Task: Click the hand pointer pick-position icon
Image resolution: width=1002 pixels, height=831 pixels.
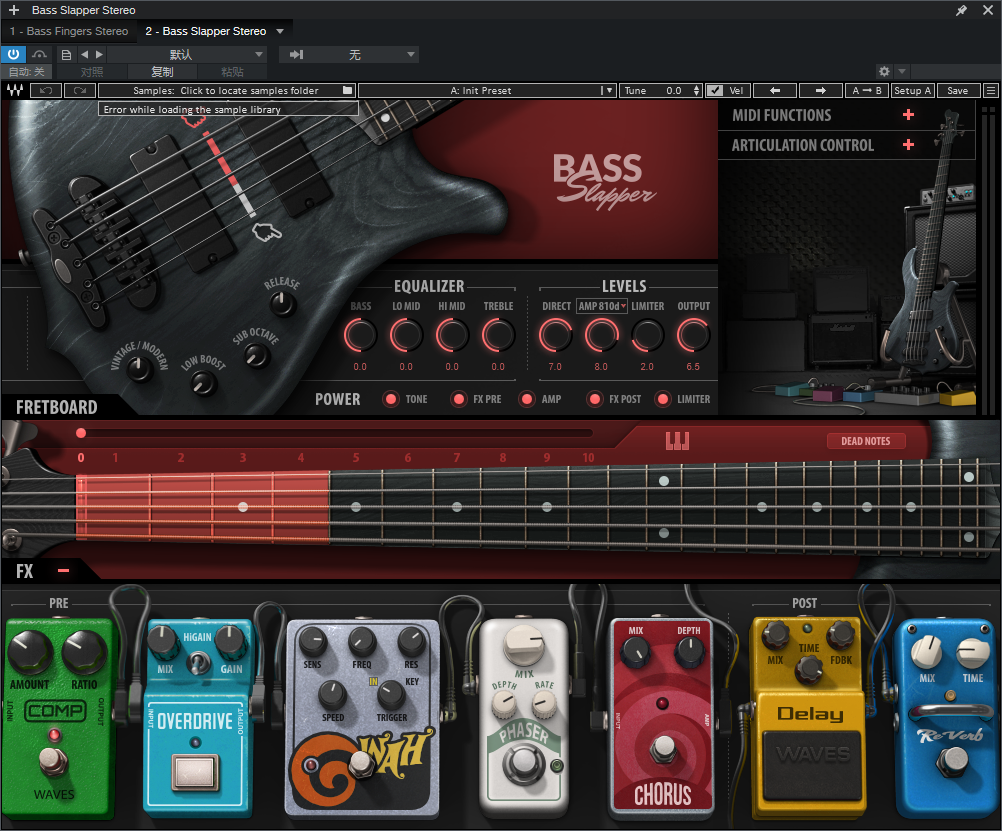Action: [266, 232]
